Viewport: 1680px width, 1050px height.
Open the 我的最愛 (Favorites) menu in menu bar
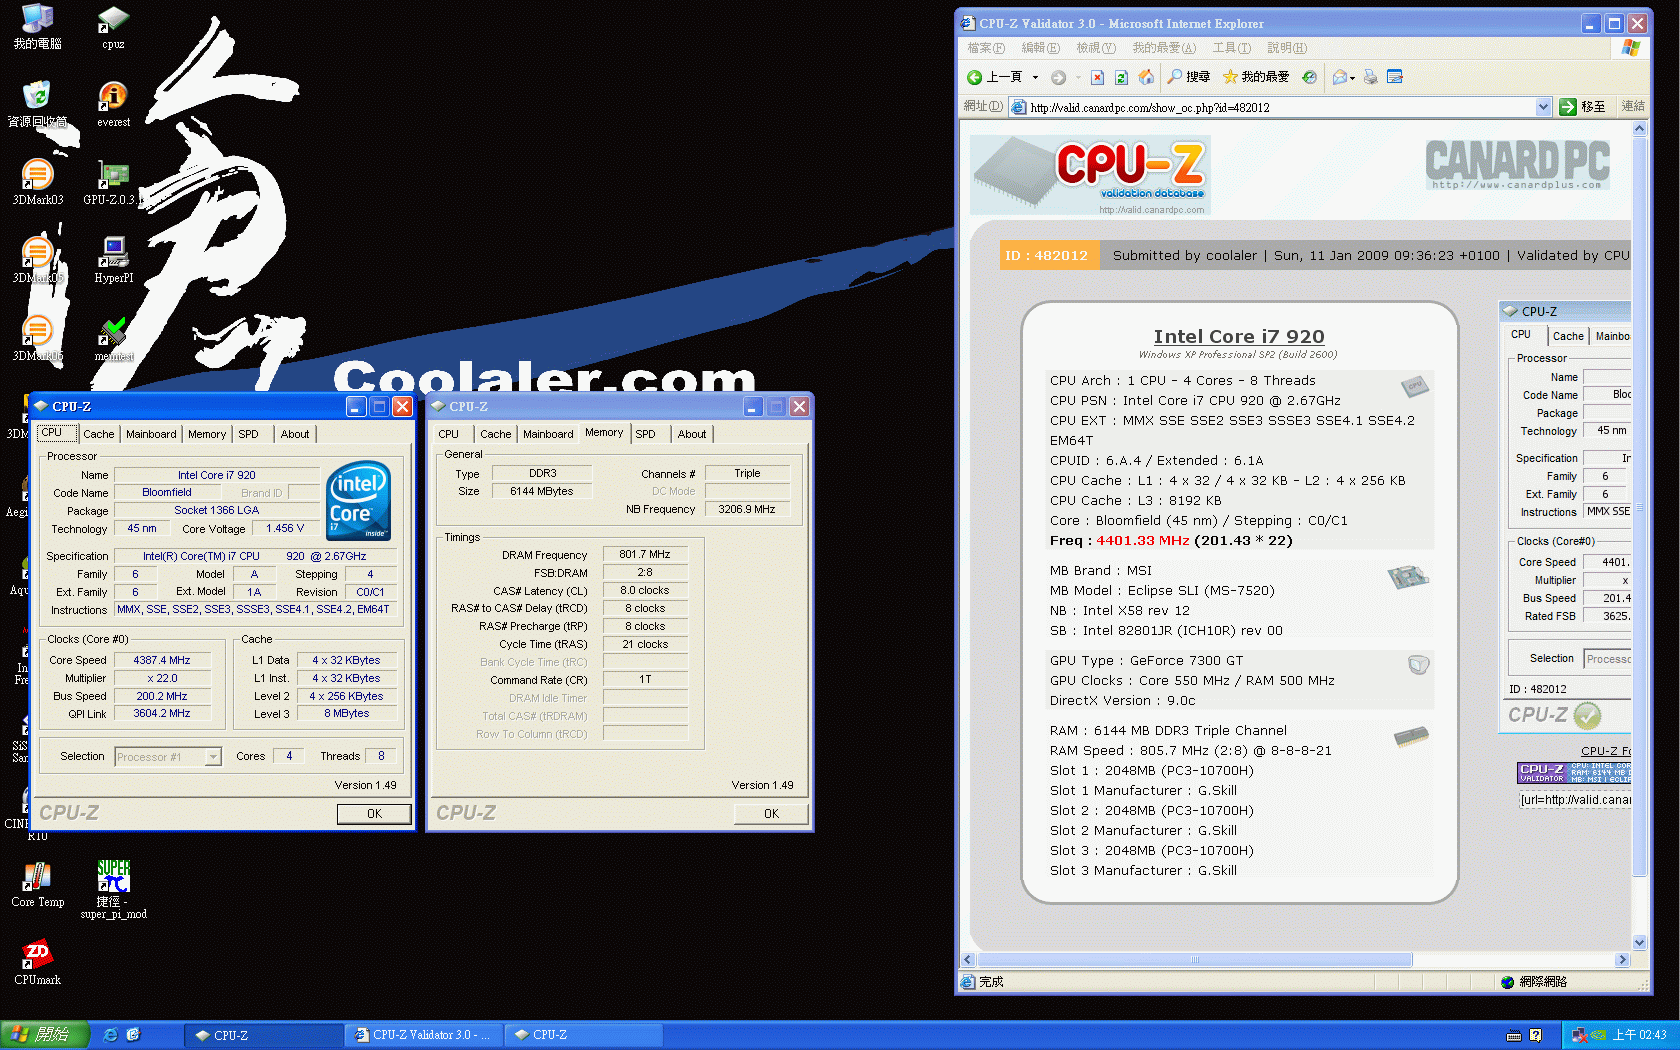(x=1163, y=48)
